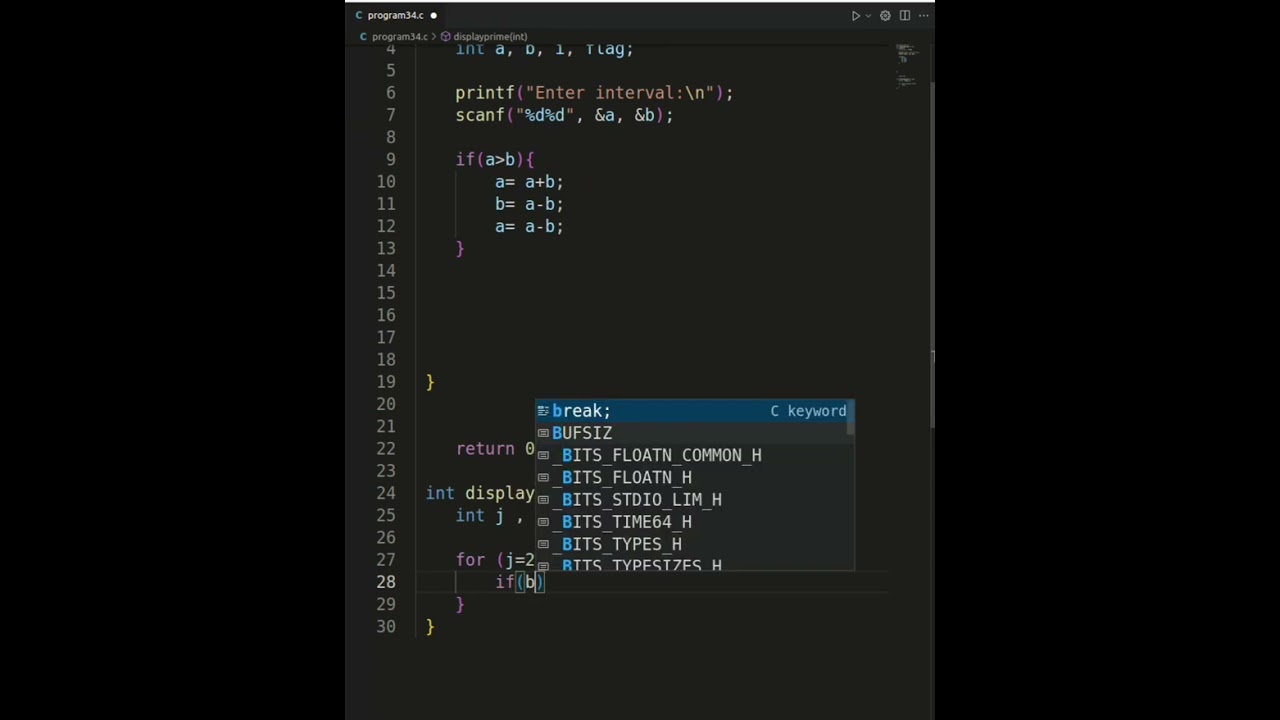1280x720 pixels.
Task: Select _BITS_TYPES_H suggestion
Action: coord(694,543)
